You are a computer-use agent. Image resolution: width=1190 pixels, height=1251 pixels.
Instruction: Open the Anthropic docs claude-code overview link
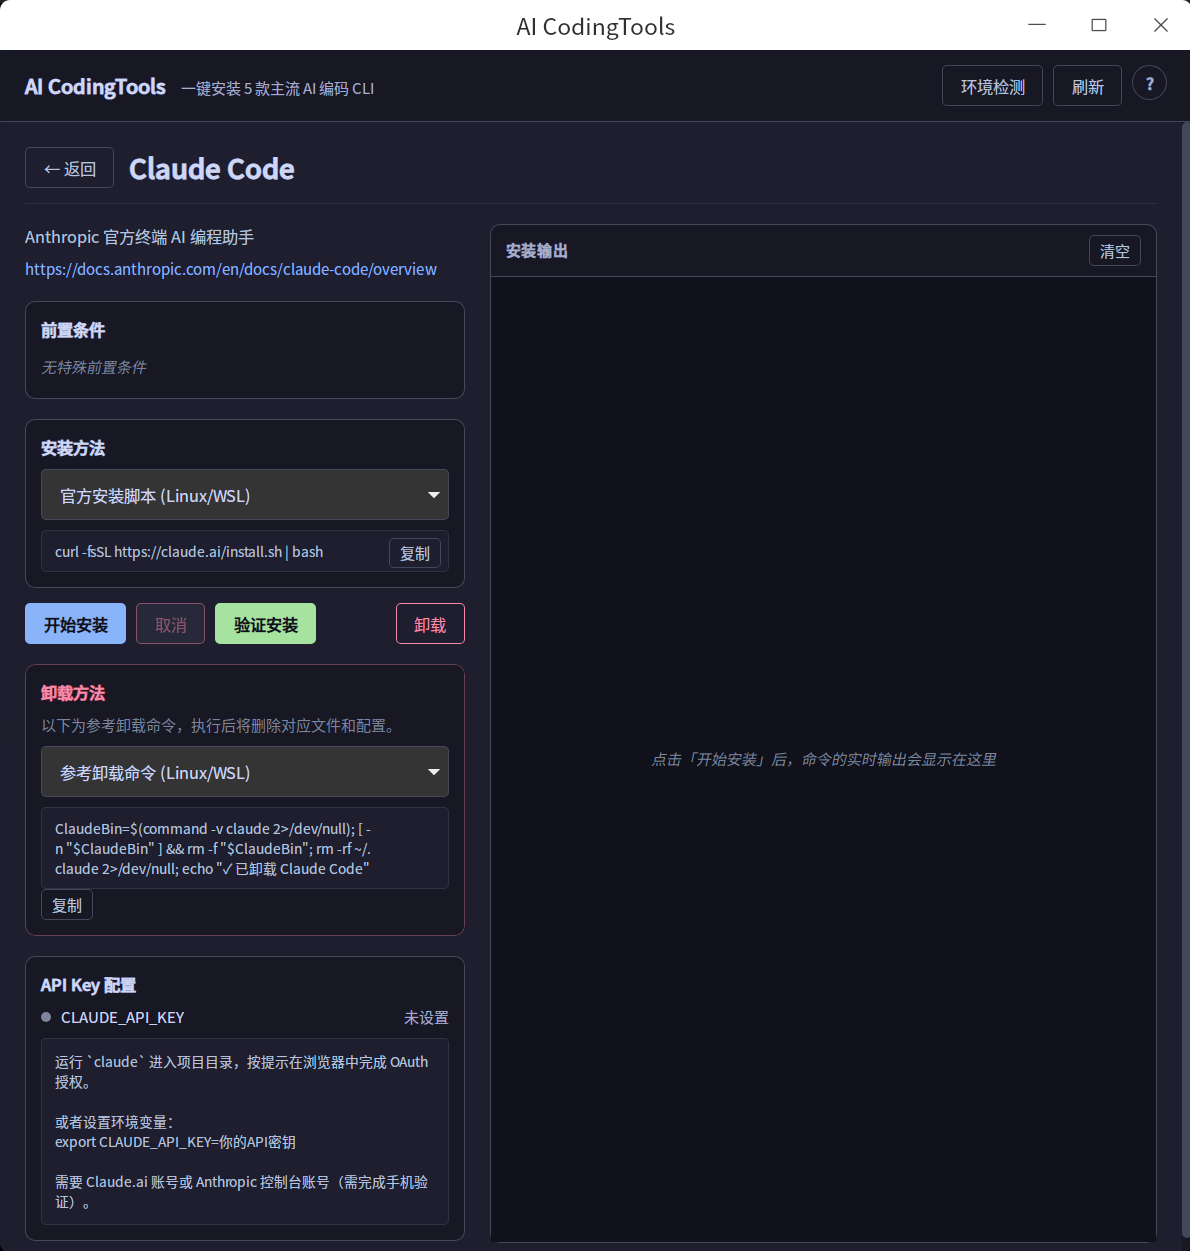click(x=231, y=269)
